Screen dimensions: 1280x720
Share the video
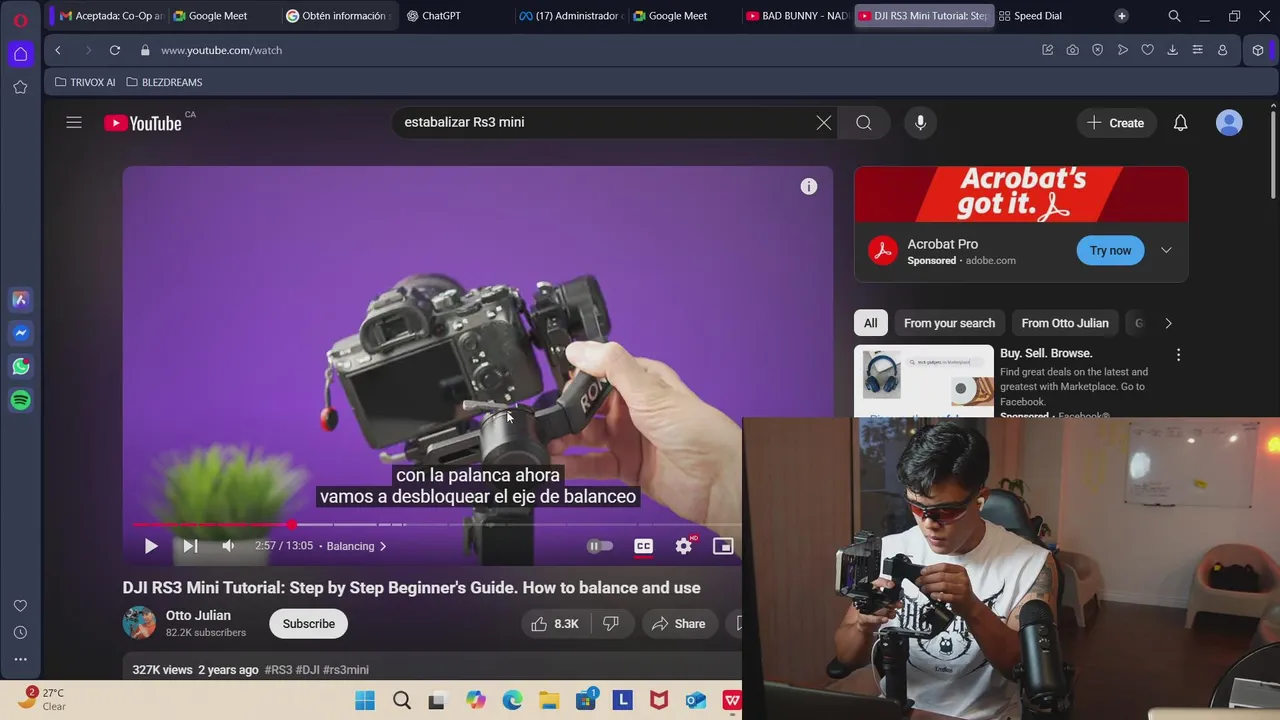(x=679, y=624)
